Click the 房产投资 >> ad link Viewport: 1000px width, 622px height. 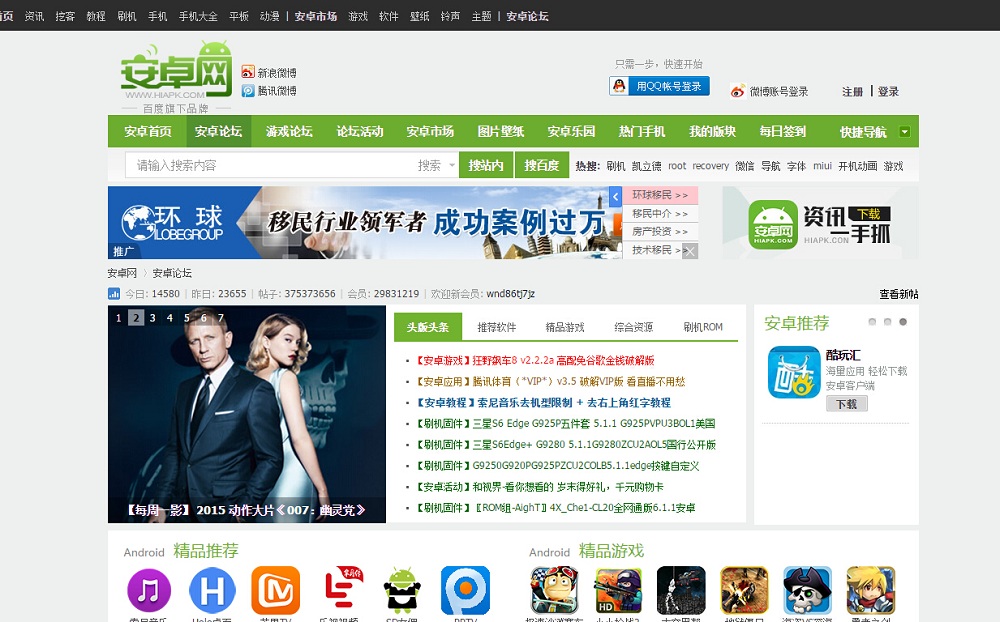[660, 232]
